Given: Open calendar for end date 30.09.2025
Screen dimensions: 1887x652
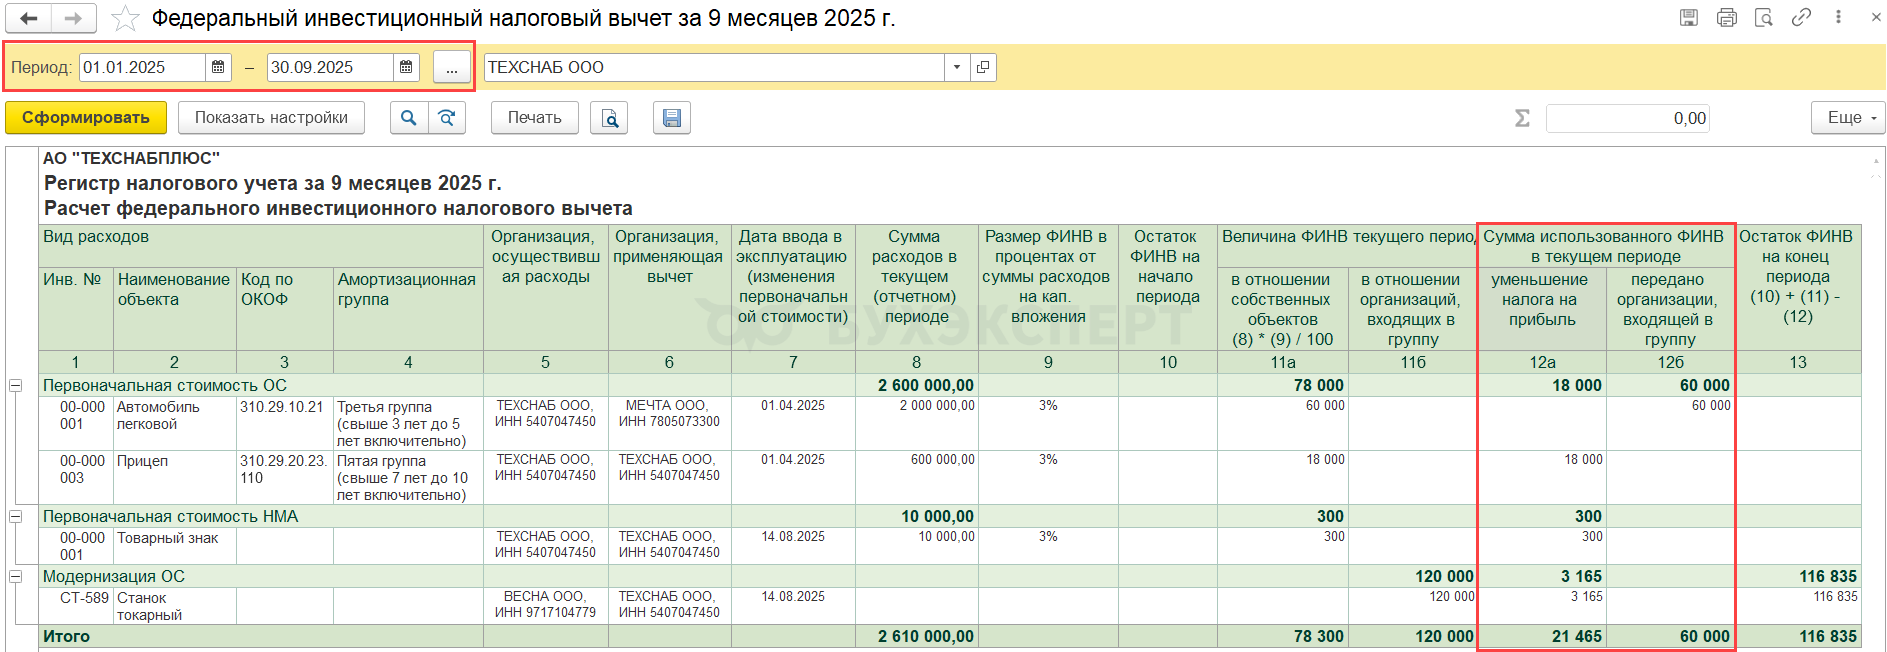Looking at the screenshot, I should (x=406, y=67).
